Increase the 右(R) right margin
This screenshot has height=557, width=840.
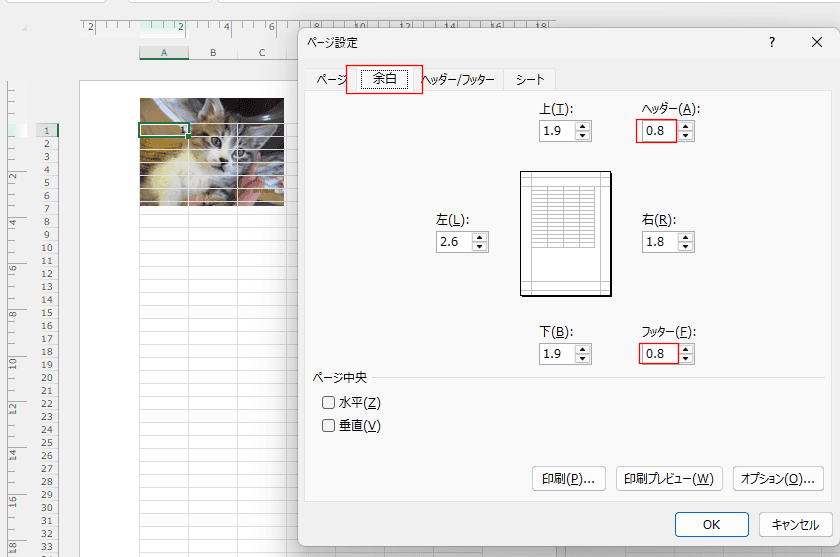686,238
